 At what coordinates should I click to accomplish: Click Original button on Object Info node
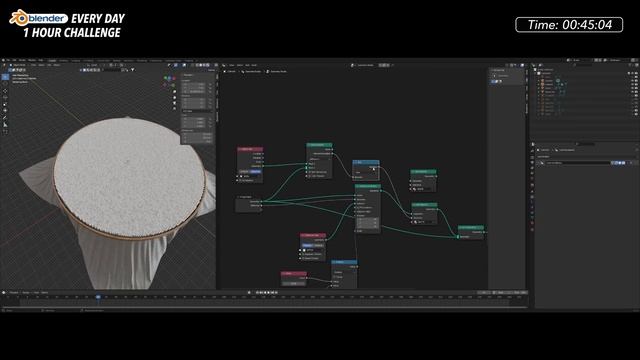pos(244,172)
